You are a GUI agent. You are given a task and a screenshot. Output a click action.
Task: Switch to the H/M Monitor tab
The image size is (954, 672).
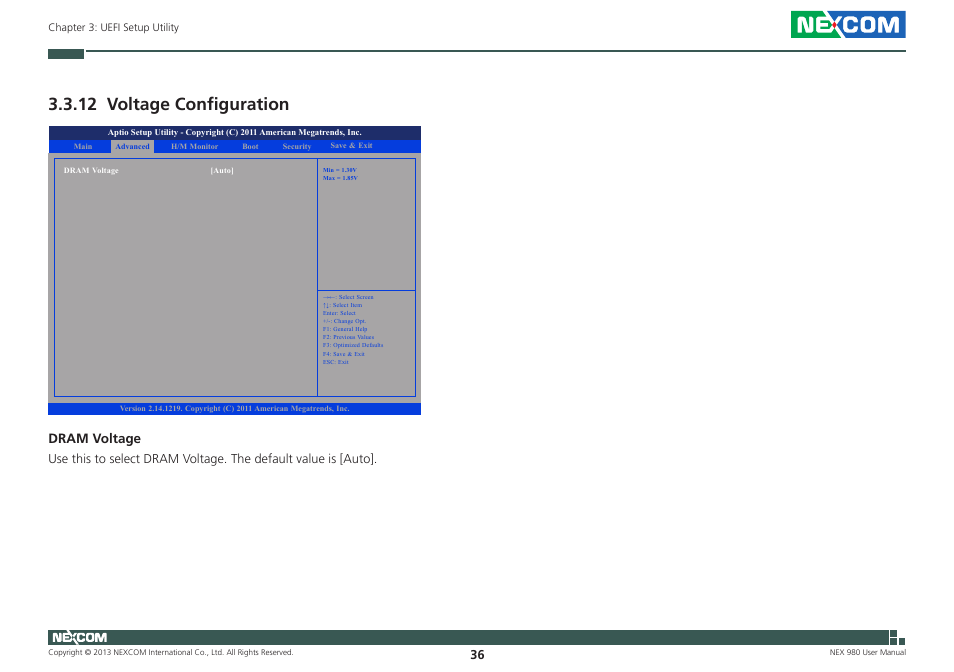194,147
